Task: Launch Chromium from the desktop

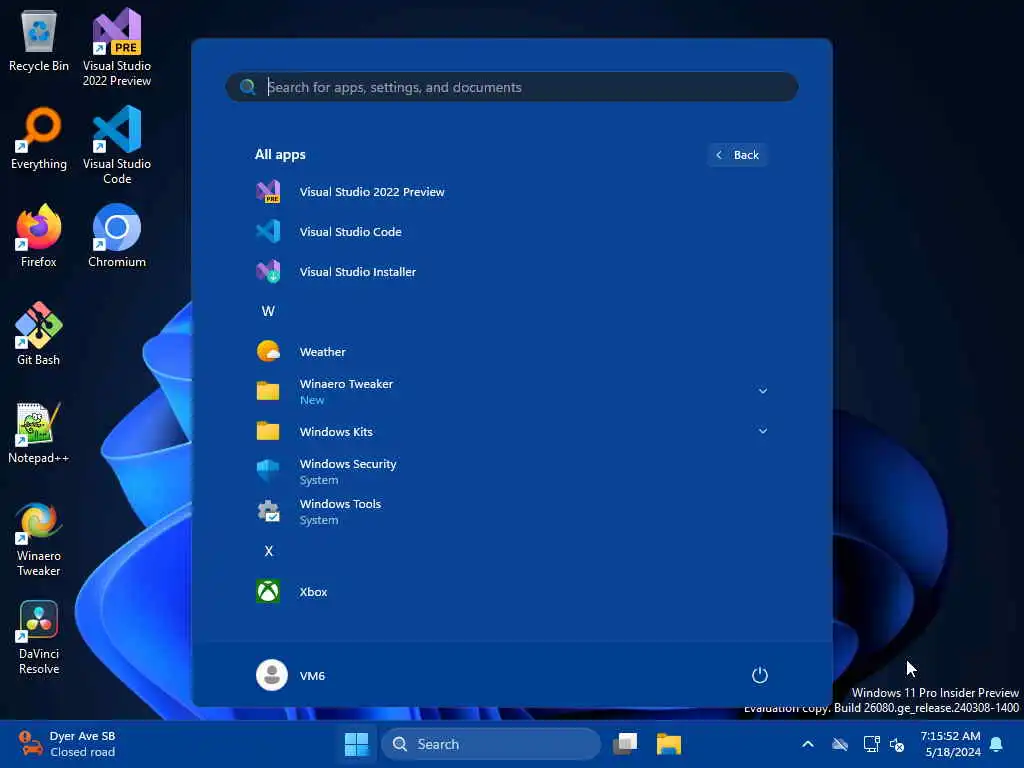Action: tap(117, 236)
